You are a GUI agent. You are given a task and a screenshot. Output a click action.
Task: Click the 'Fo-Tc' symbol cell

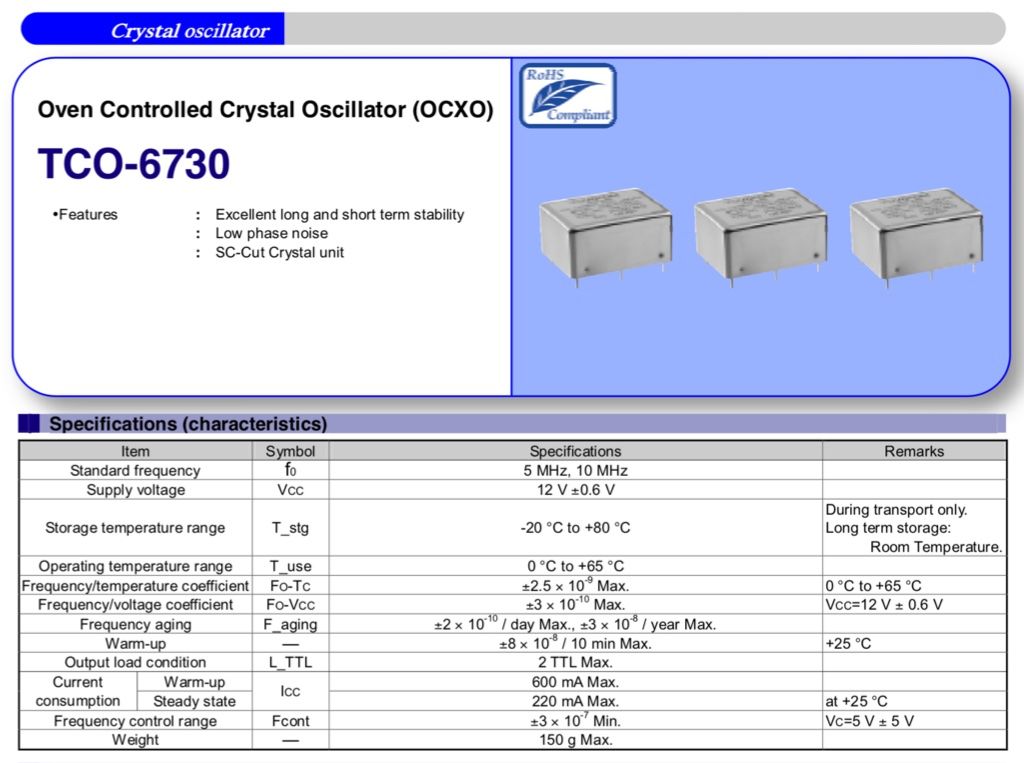(291, 585)
